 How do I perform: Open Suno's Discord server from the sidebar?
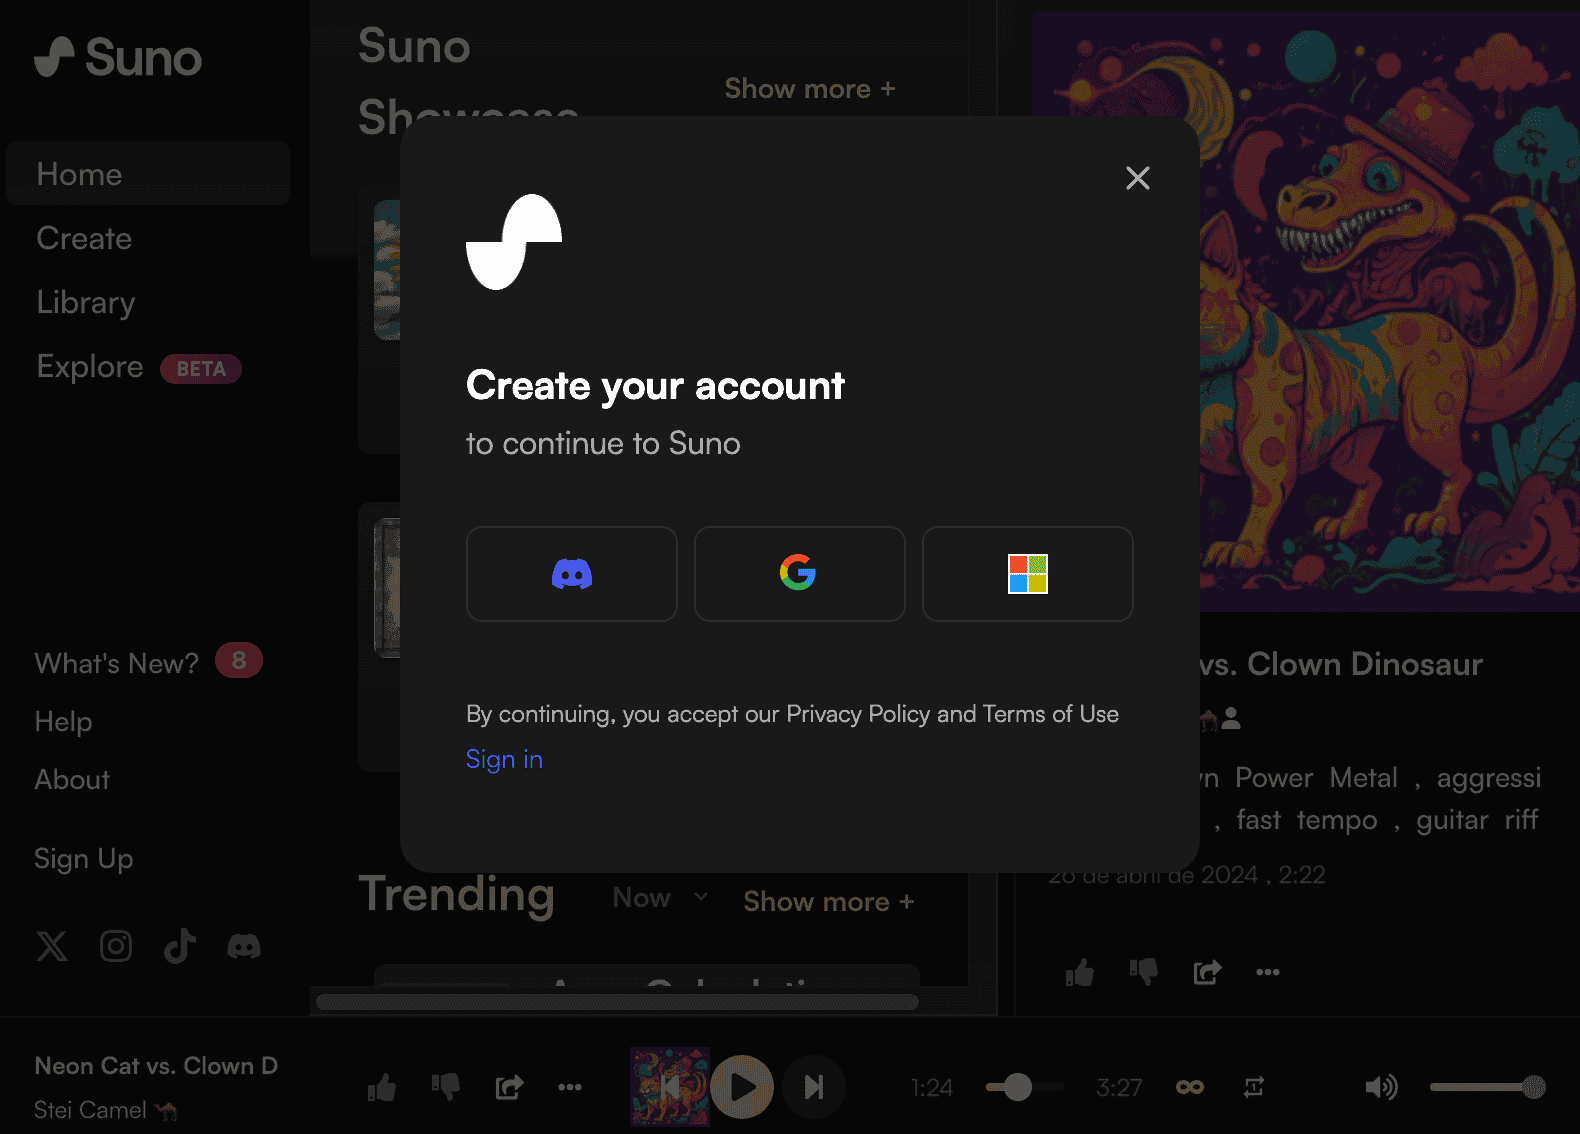coord(244,946)
